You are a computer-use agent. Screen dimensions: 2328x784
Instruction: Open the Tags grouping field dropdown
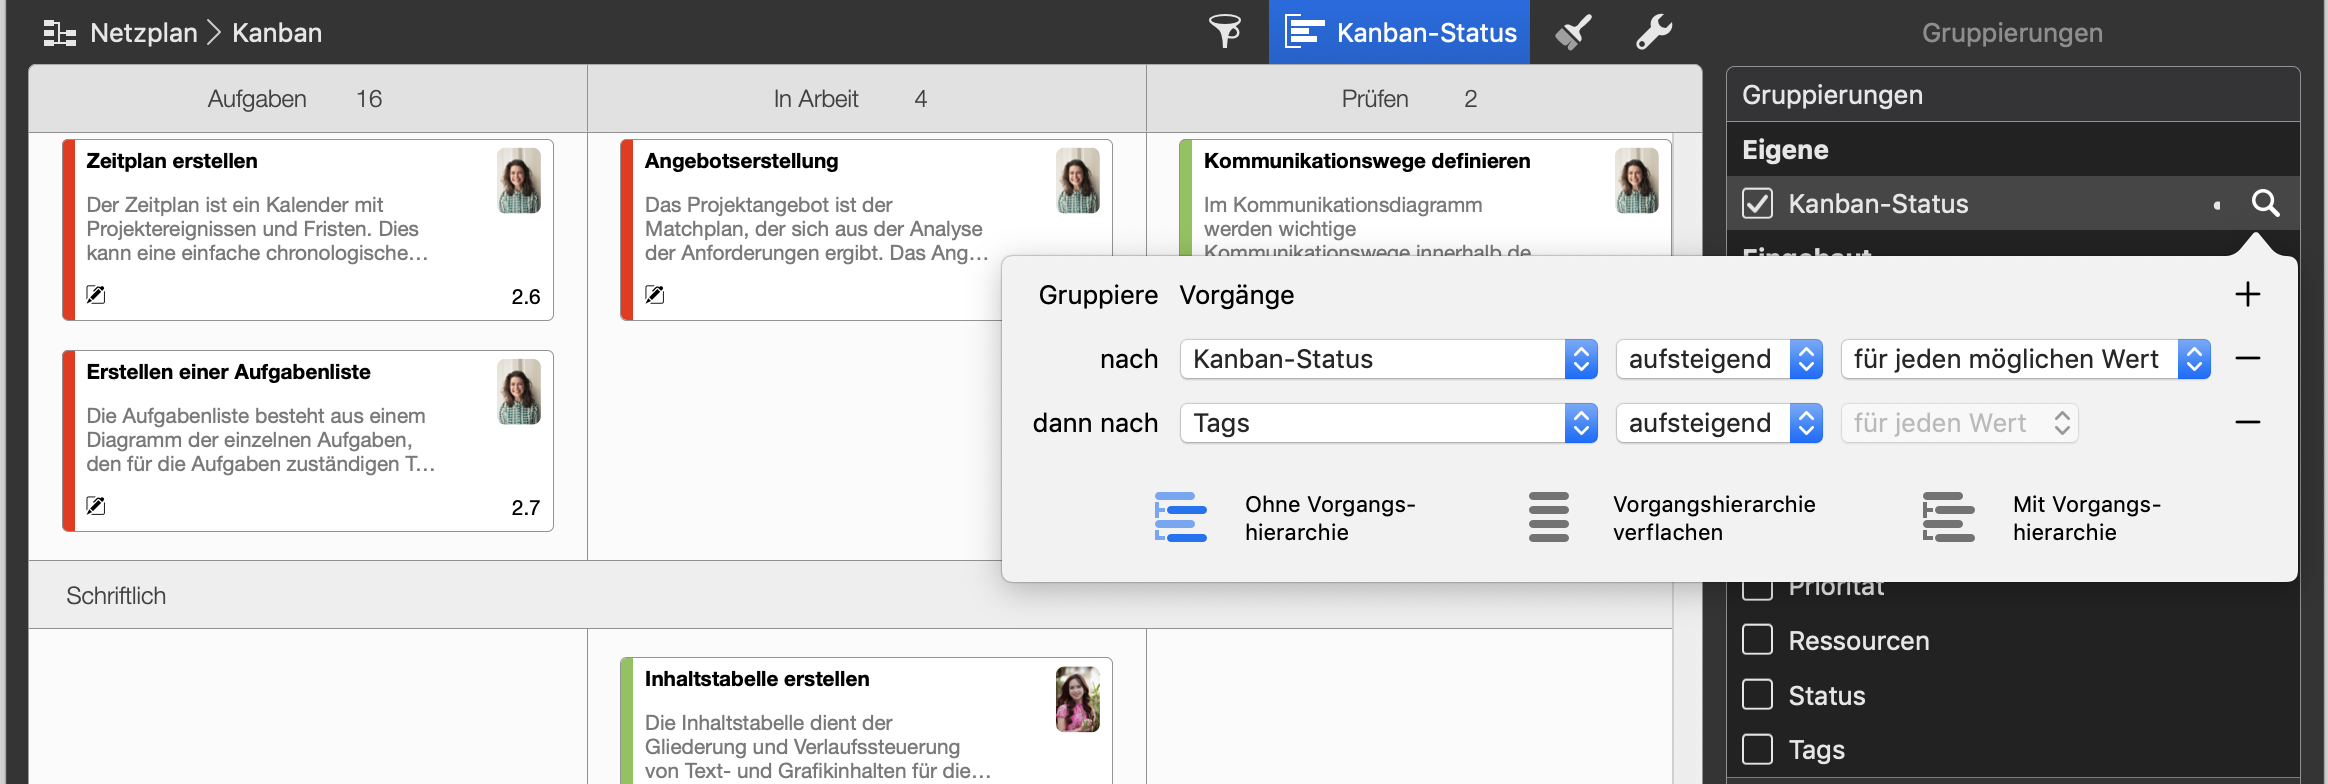coord(1388,423)
